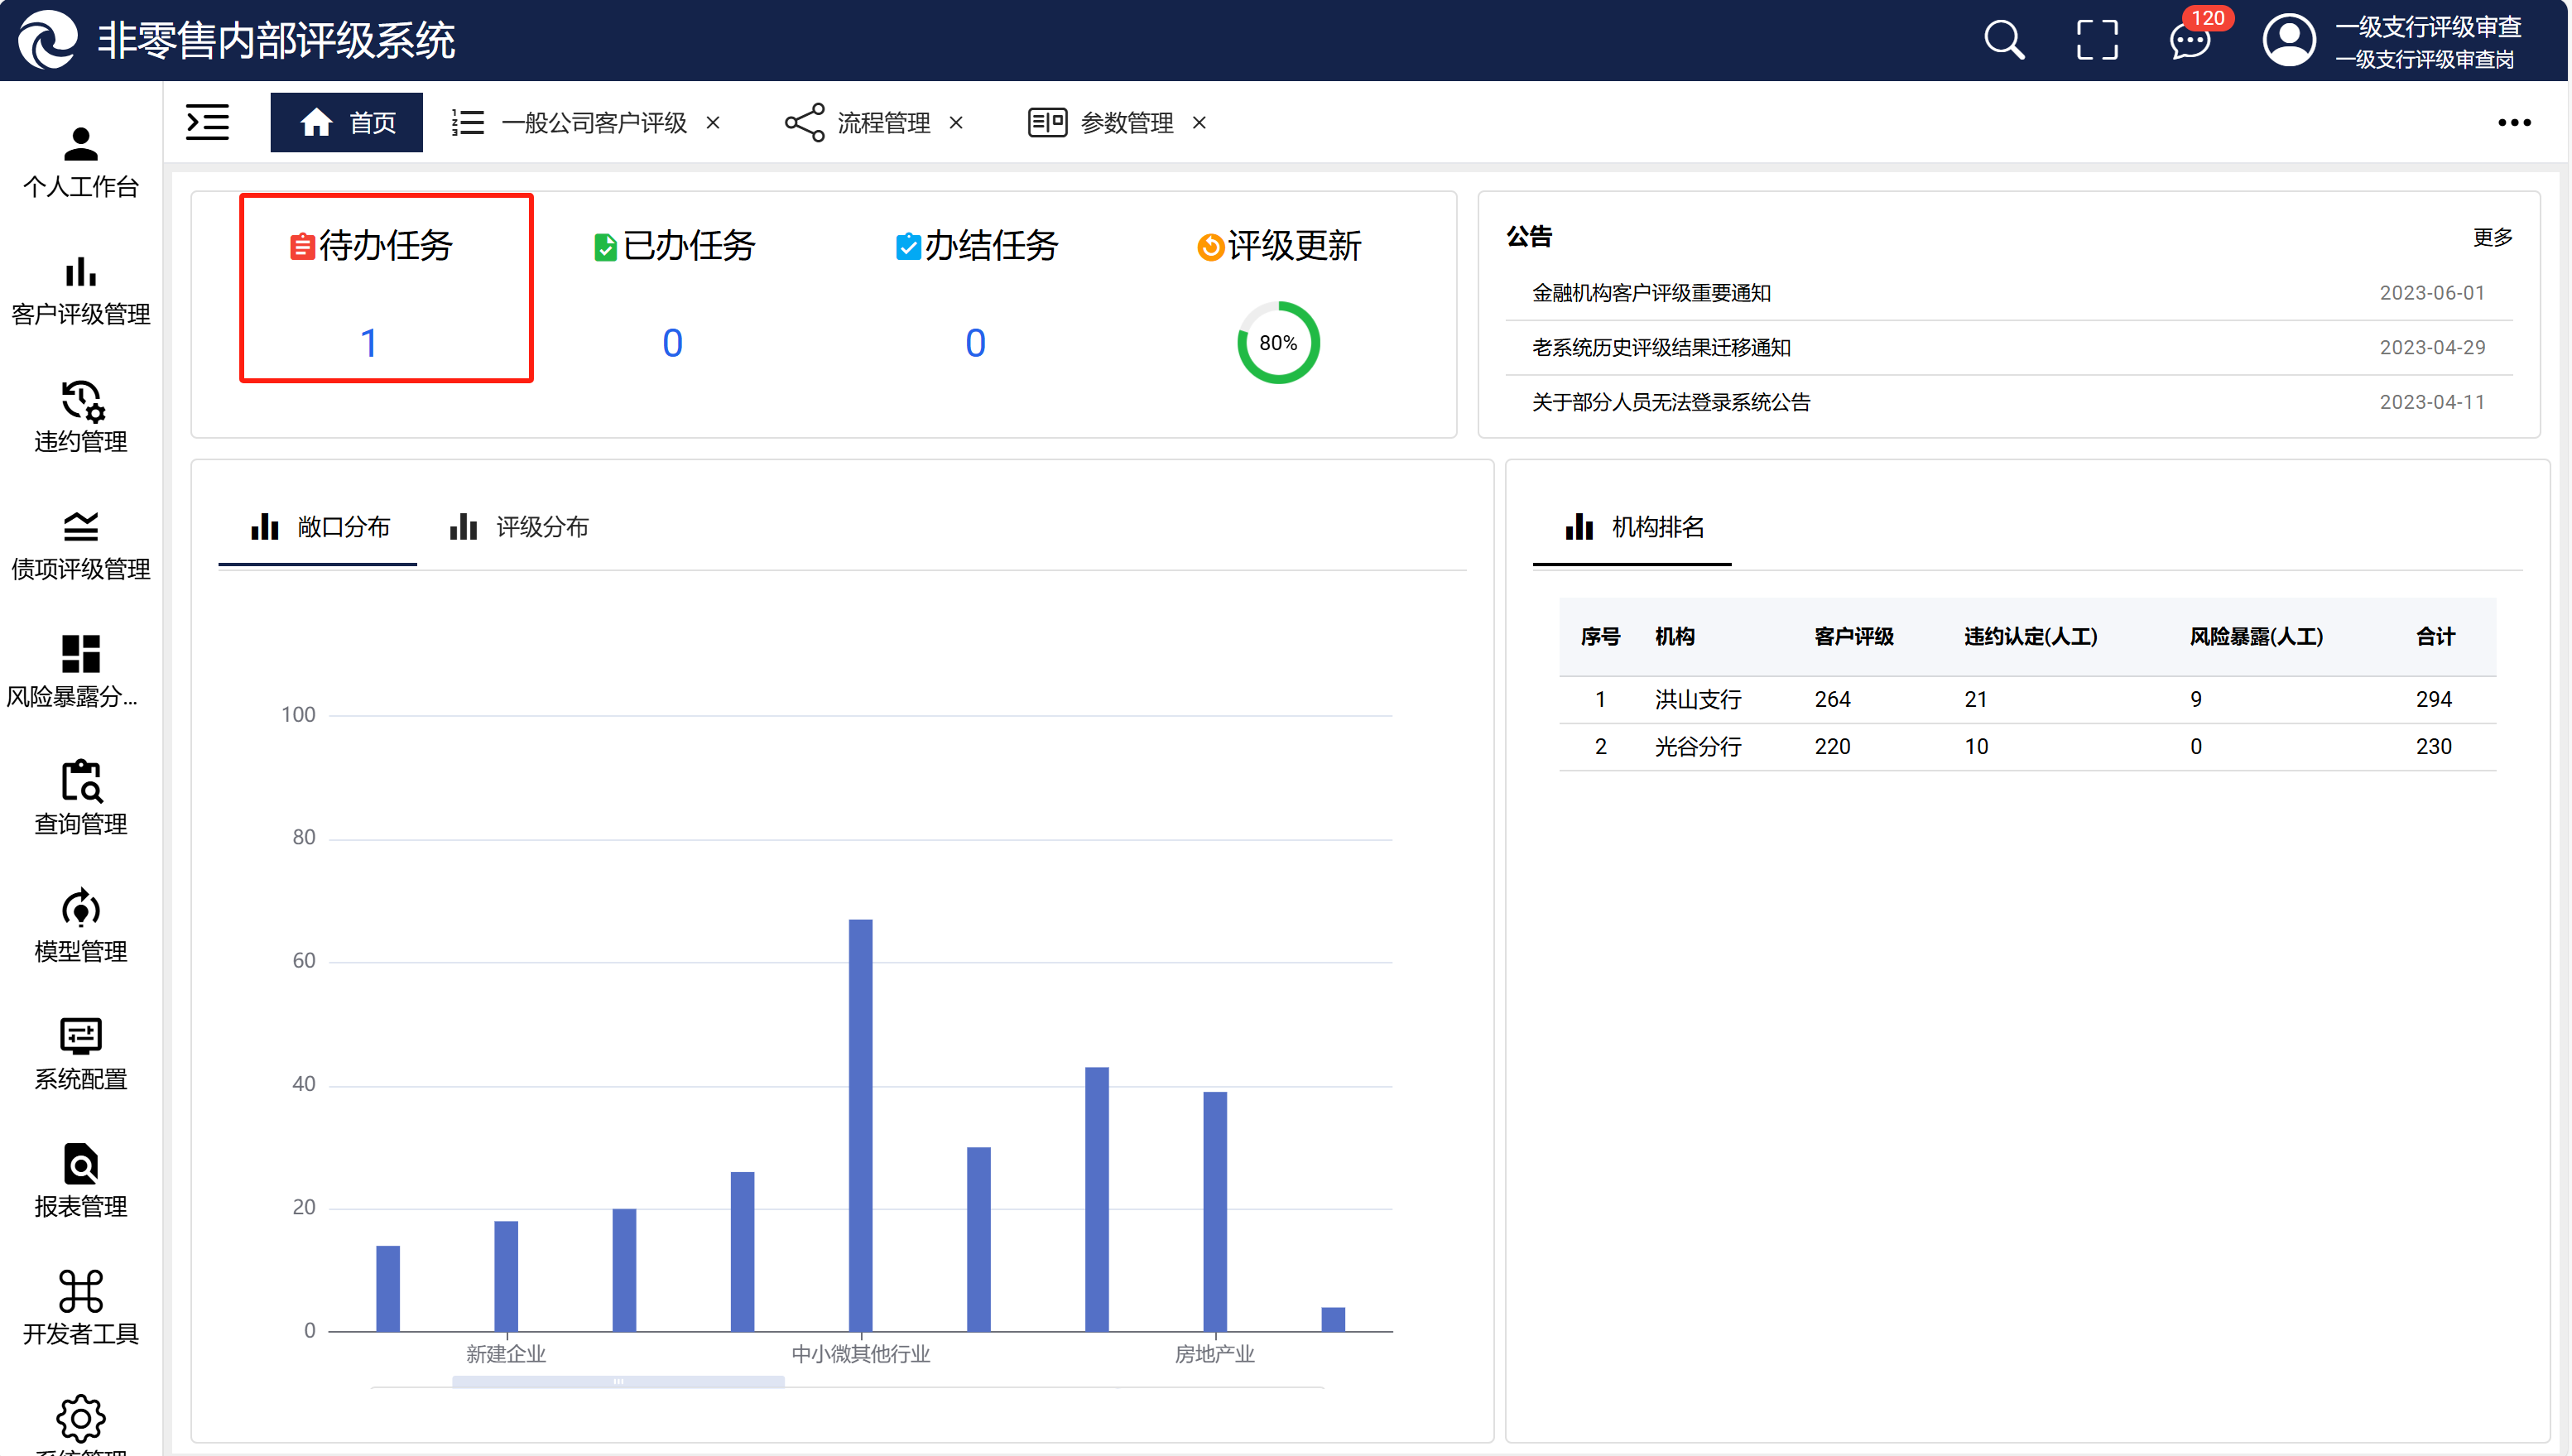Toggle fullscreen mode icon
The image size is (2572, 1456).
(2097, 41)
